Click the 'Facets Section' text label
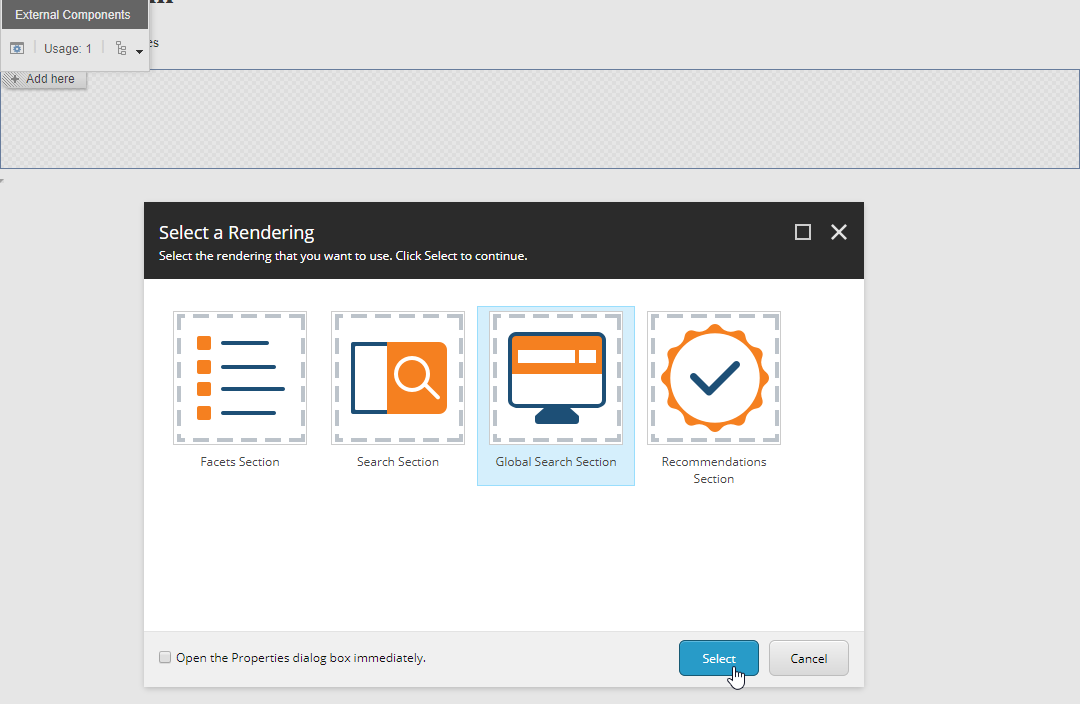Viewport: 1080px width, 704px height. [x=240, y=462]
